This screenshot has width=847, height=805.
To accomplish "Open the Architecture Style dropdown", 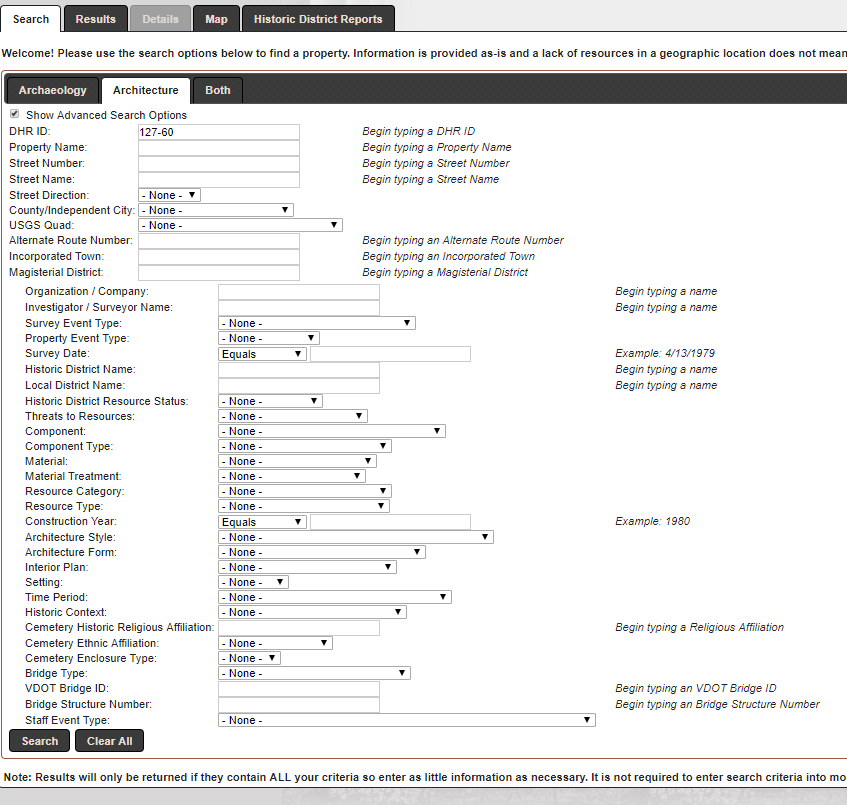I will point(356,538).
